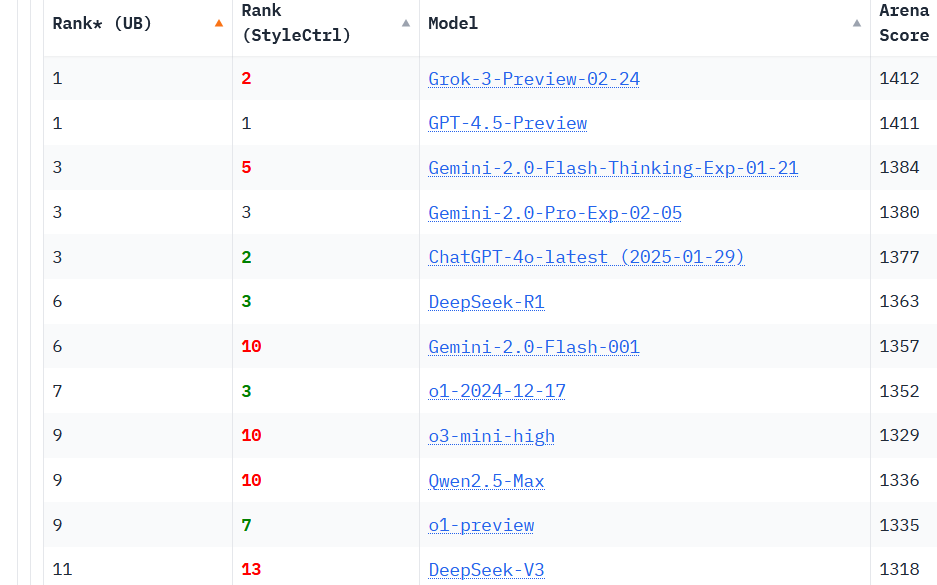Click StyleCtrl rank 10 in Gemini-2.0-Flash-001 row
Viewport: 937px width, 585px height.
(251, 346)
